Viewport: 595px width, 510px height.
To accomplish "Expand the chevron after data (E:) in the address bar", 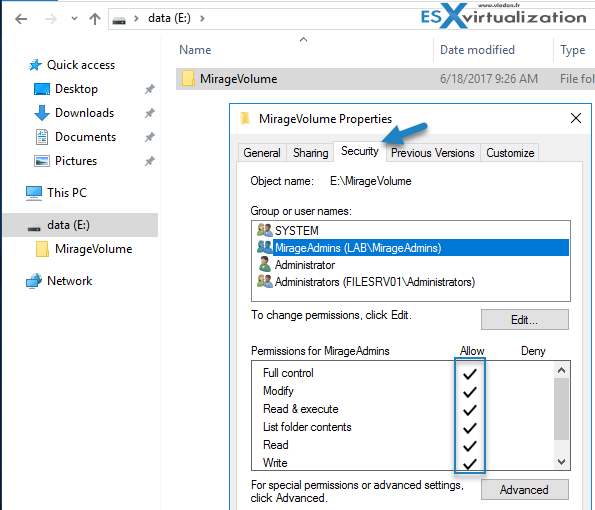I will [x=202, y=18].
